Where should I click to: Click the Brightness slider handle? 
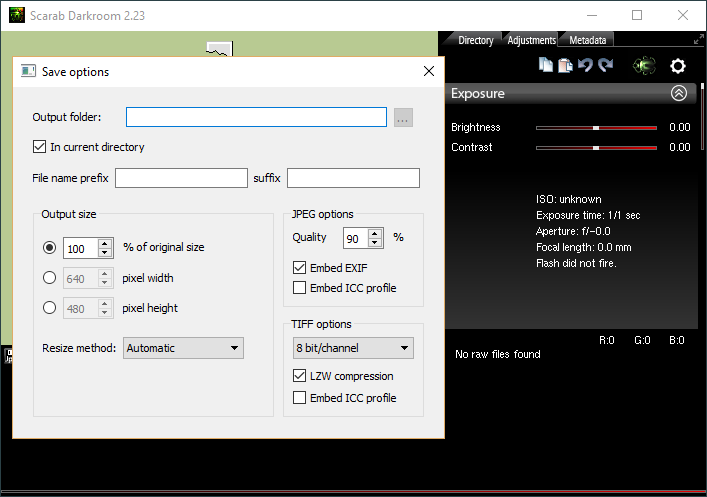(x=596, y=128)
